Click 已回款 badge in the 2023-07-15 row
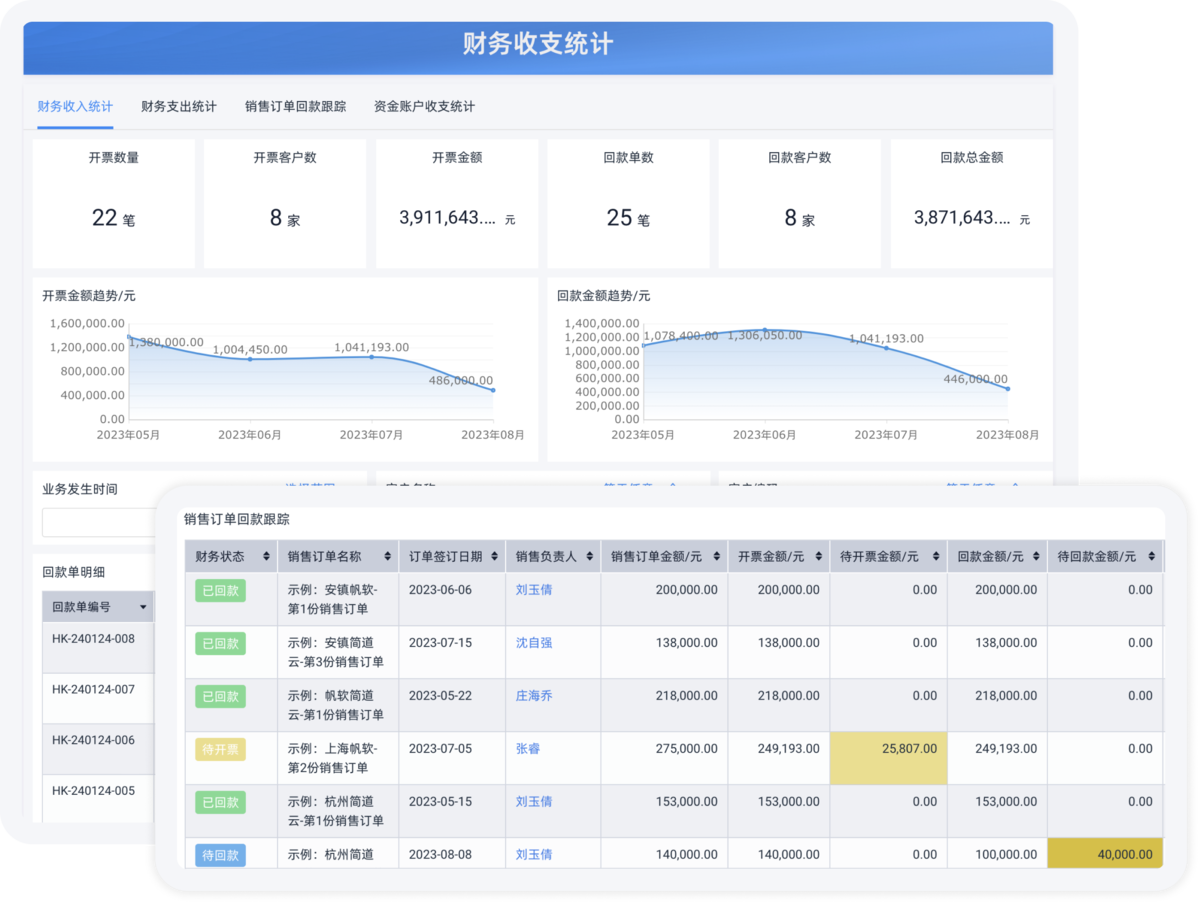 (220, 643)
